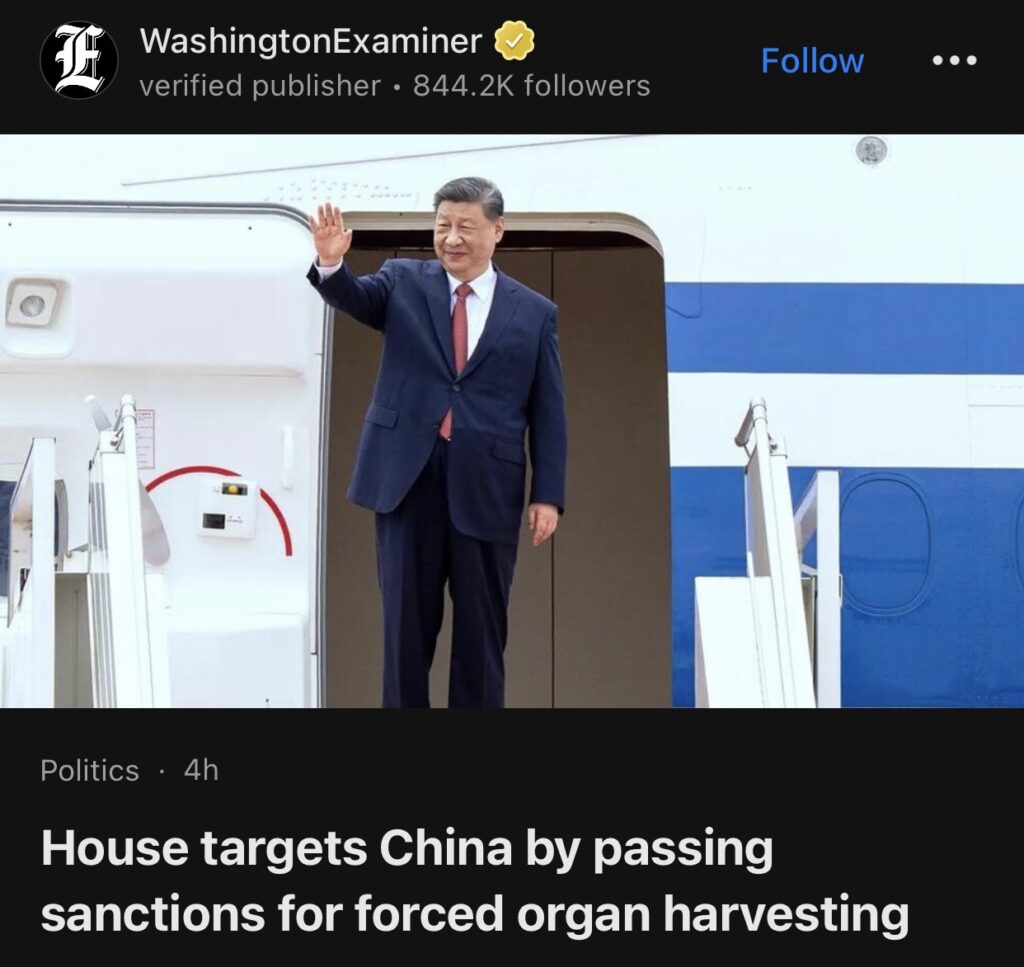Image resolution: width=1024 pixels, height=967 pixels.
Task: Click the verified publisher label
Action: [x=260, y=86]
